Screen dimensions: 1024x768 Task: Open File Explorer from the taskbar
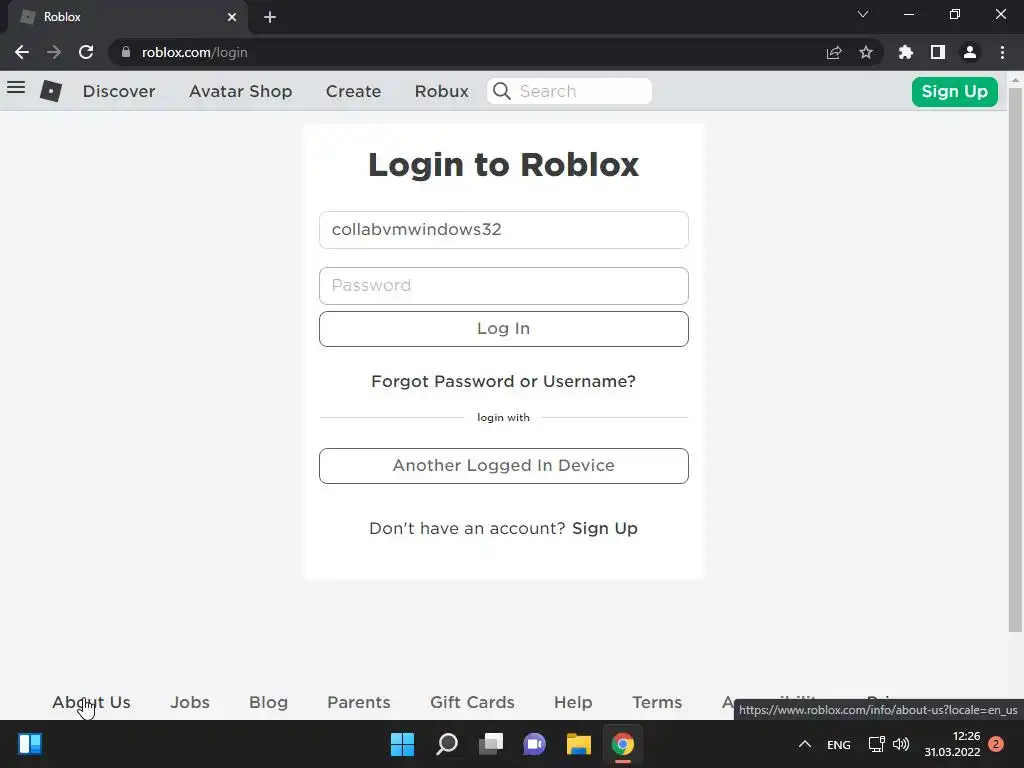pos(579,744)
